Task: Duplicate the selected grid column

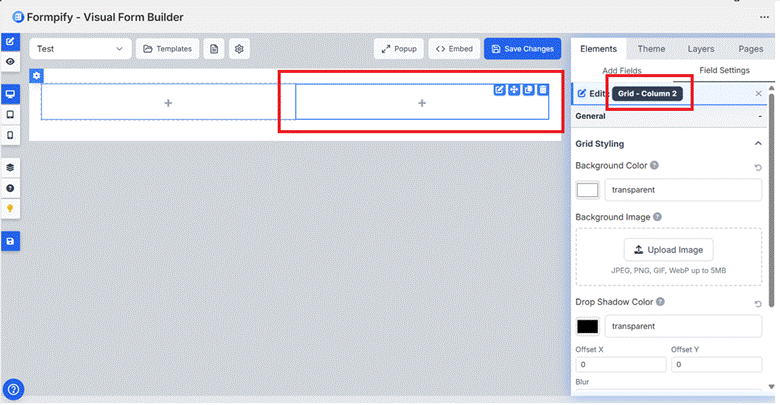Action: click(528, 90)
